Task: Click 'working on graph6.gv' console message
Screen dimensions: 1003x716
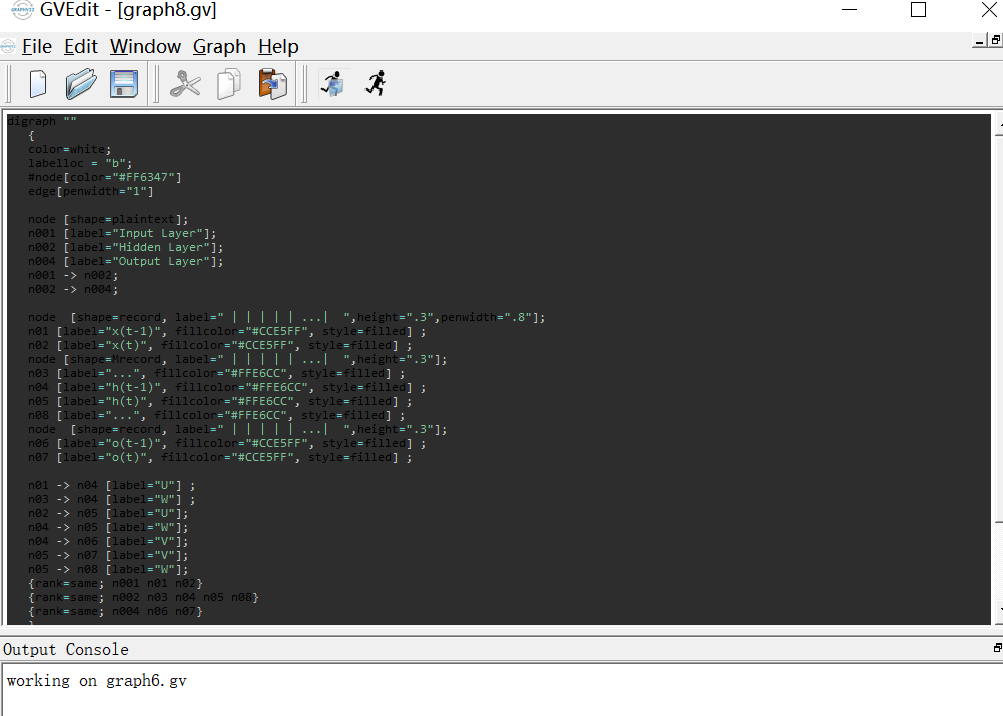Action: coord(97,681)
